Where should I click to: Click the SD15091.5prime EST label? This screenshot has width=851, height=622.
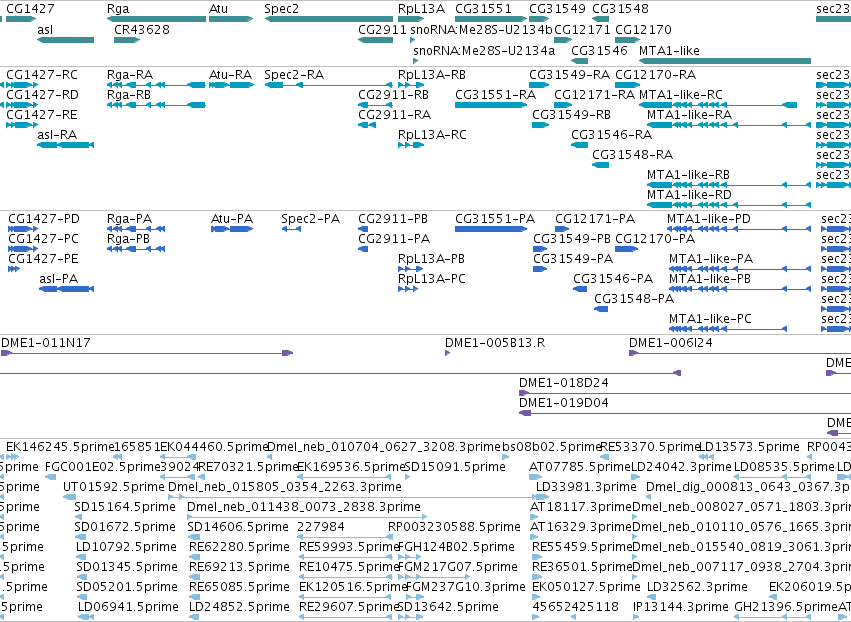455,467
